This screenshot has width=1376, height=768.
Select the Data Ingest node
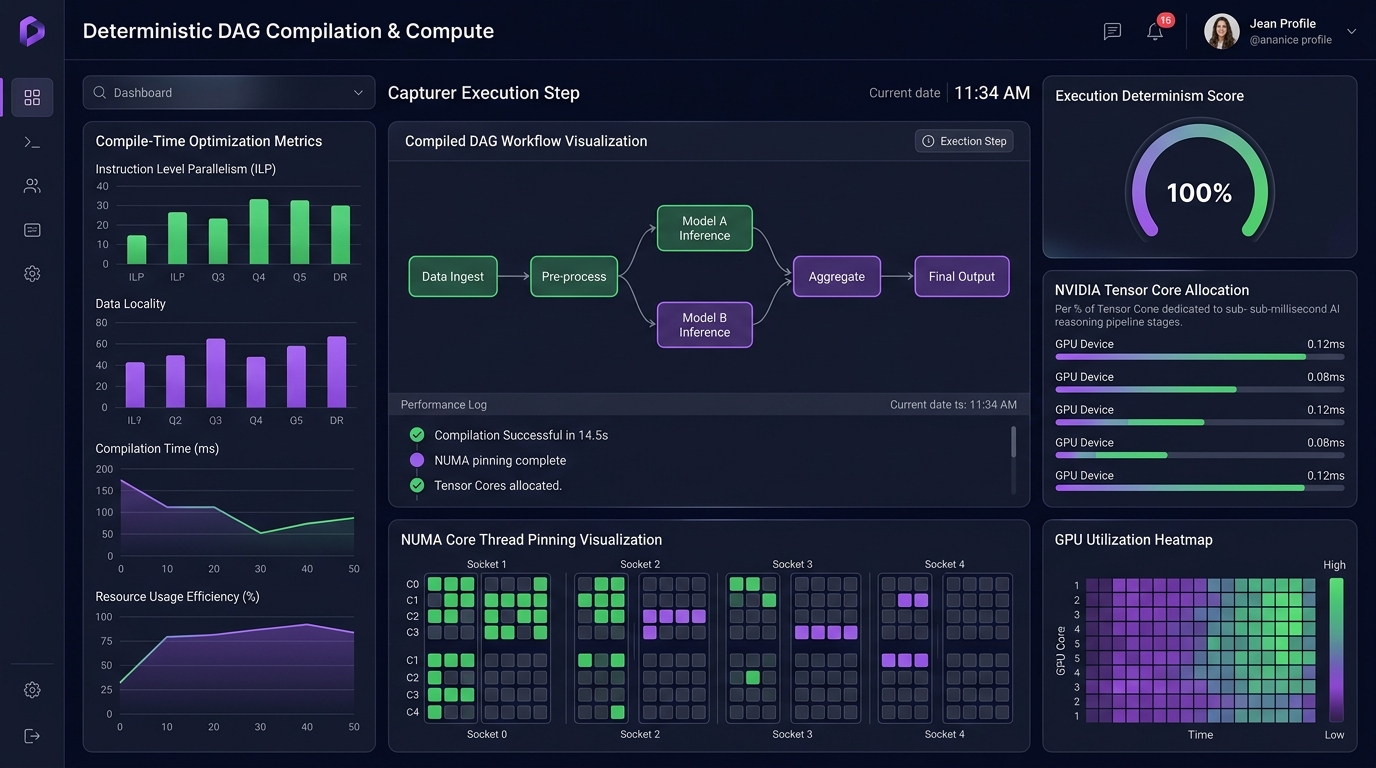pyautogui.click(x=453, y=277)
